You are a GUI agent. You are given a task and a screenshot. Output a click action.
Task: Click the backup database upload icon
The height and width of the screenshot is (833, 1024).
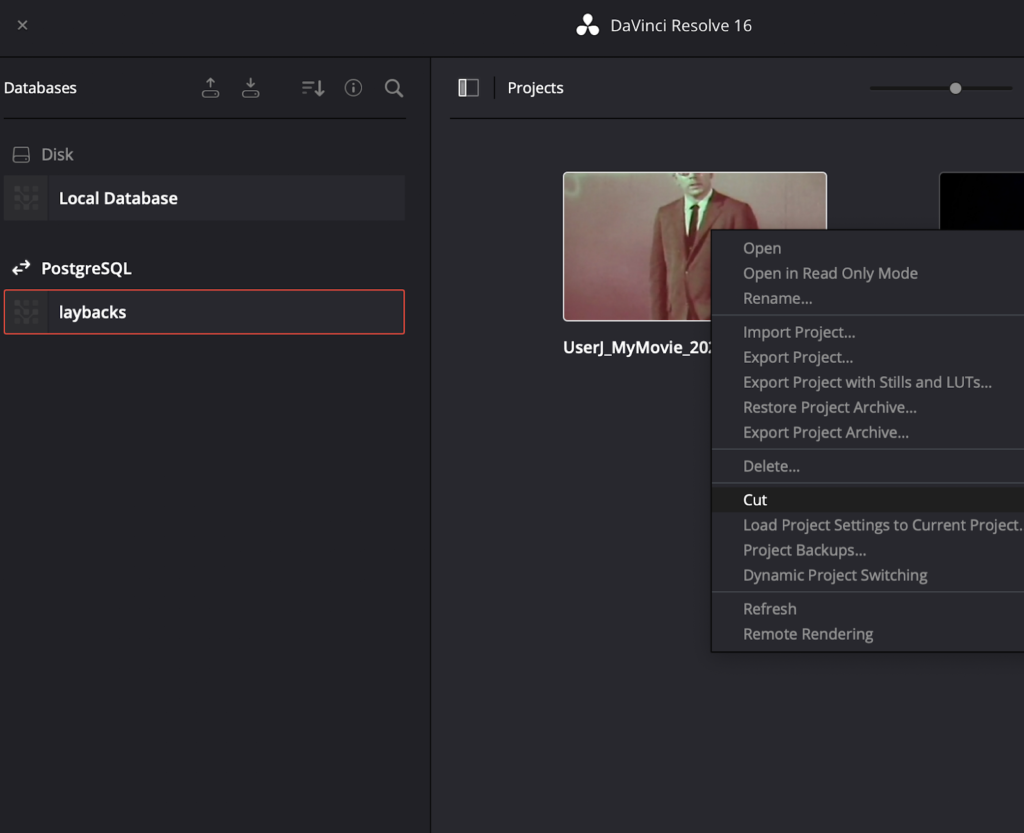tap(210, 87)
